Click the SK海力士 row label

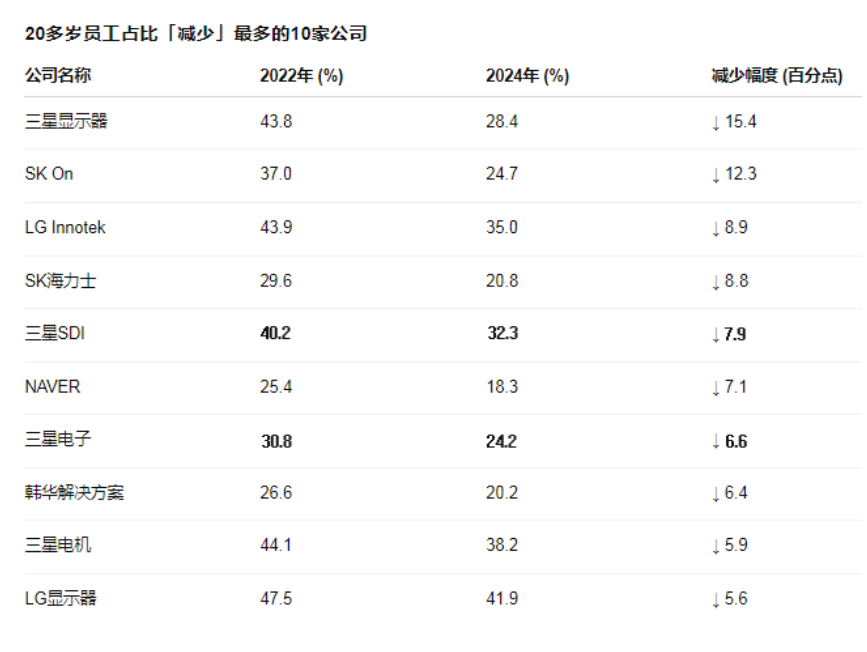60,281
